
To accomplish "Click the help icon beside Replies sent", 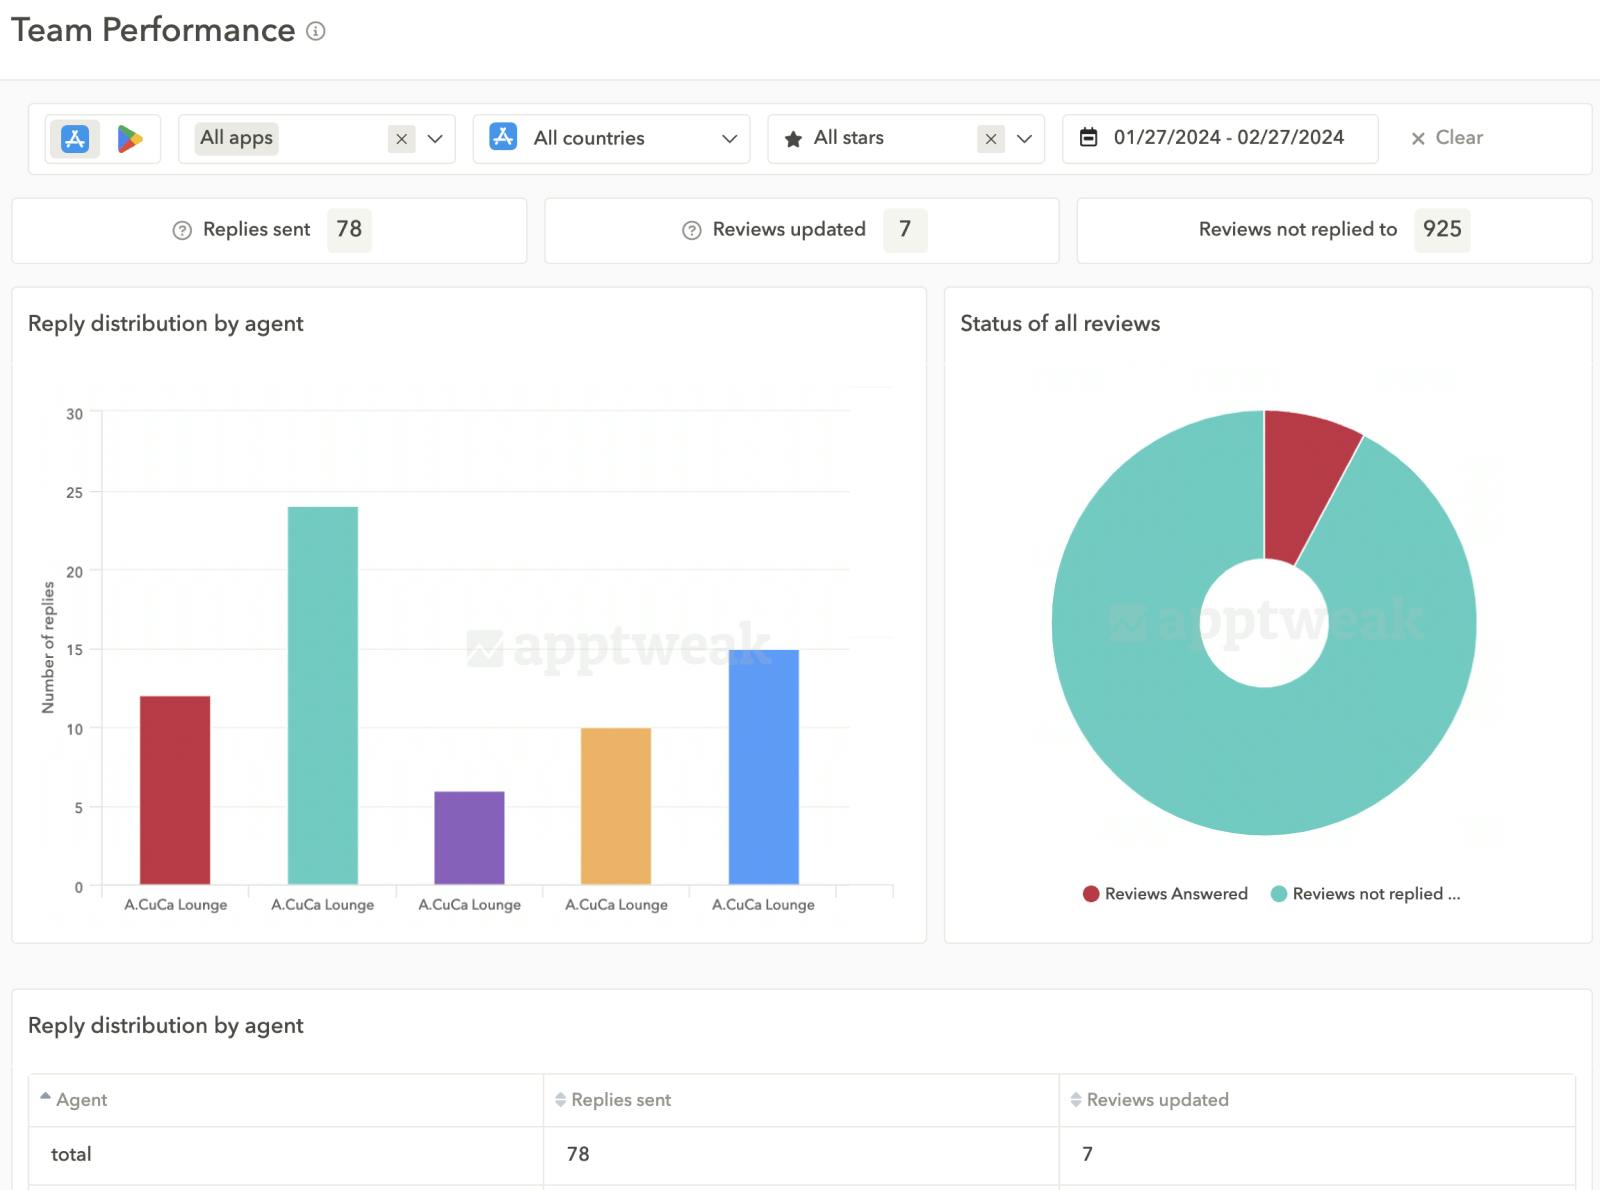I will (x=181, y=230).
